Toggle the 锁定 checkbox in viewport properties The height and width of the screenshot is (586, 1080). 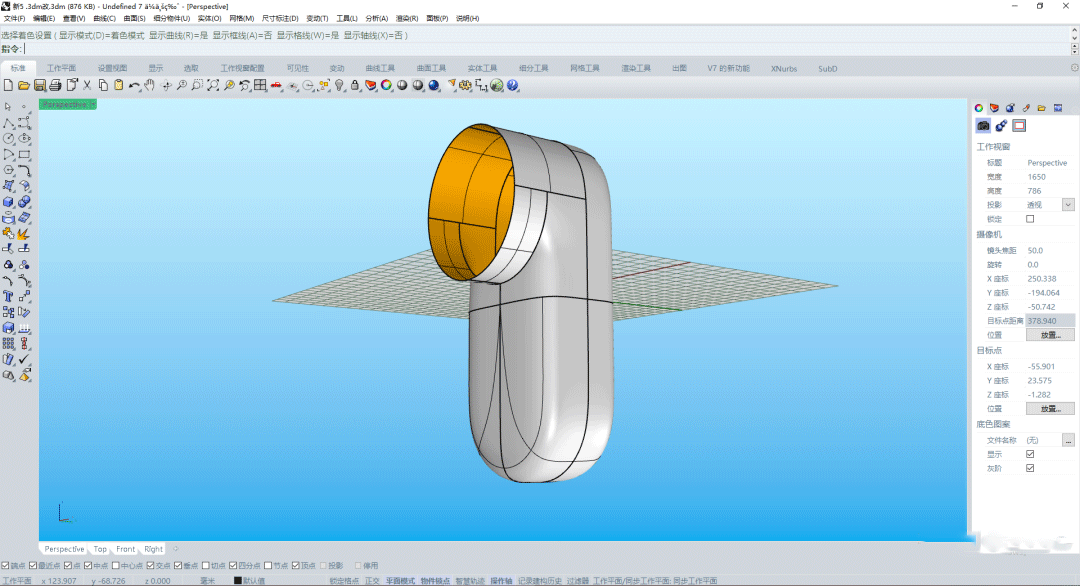[1030, 219]
